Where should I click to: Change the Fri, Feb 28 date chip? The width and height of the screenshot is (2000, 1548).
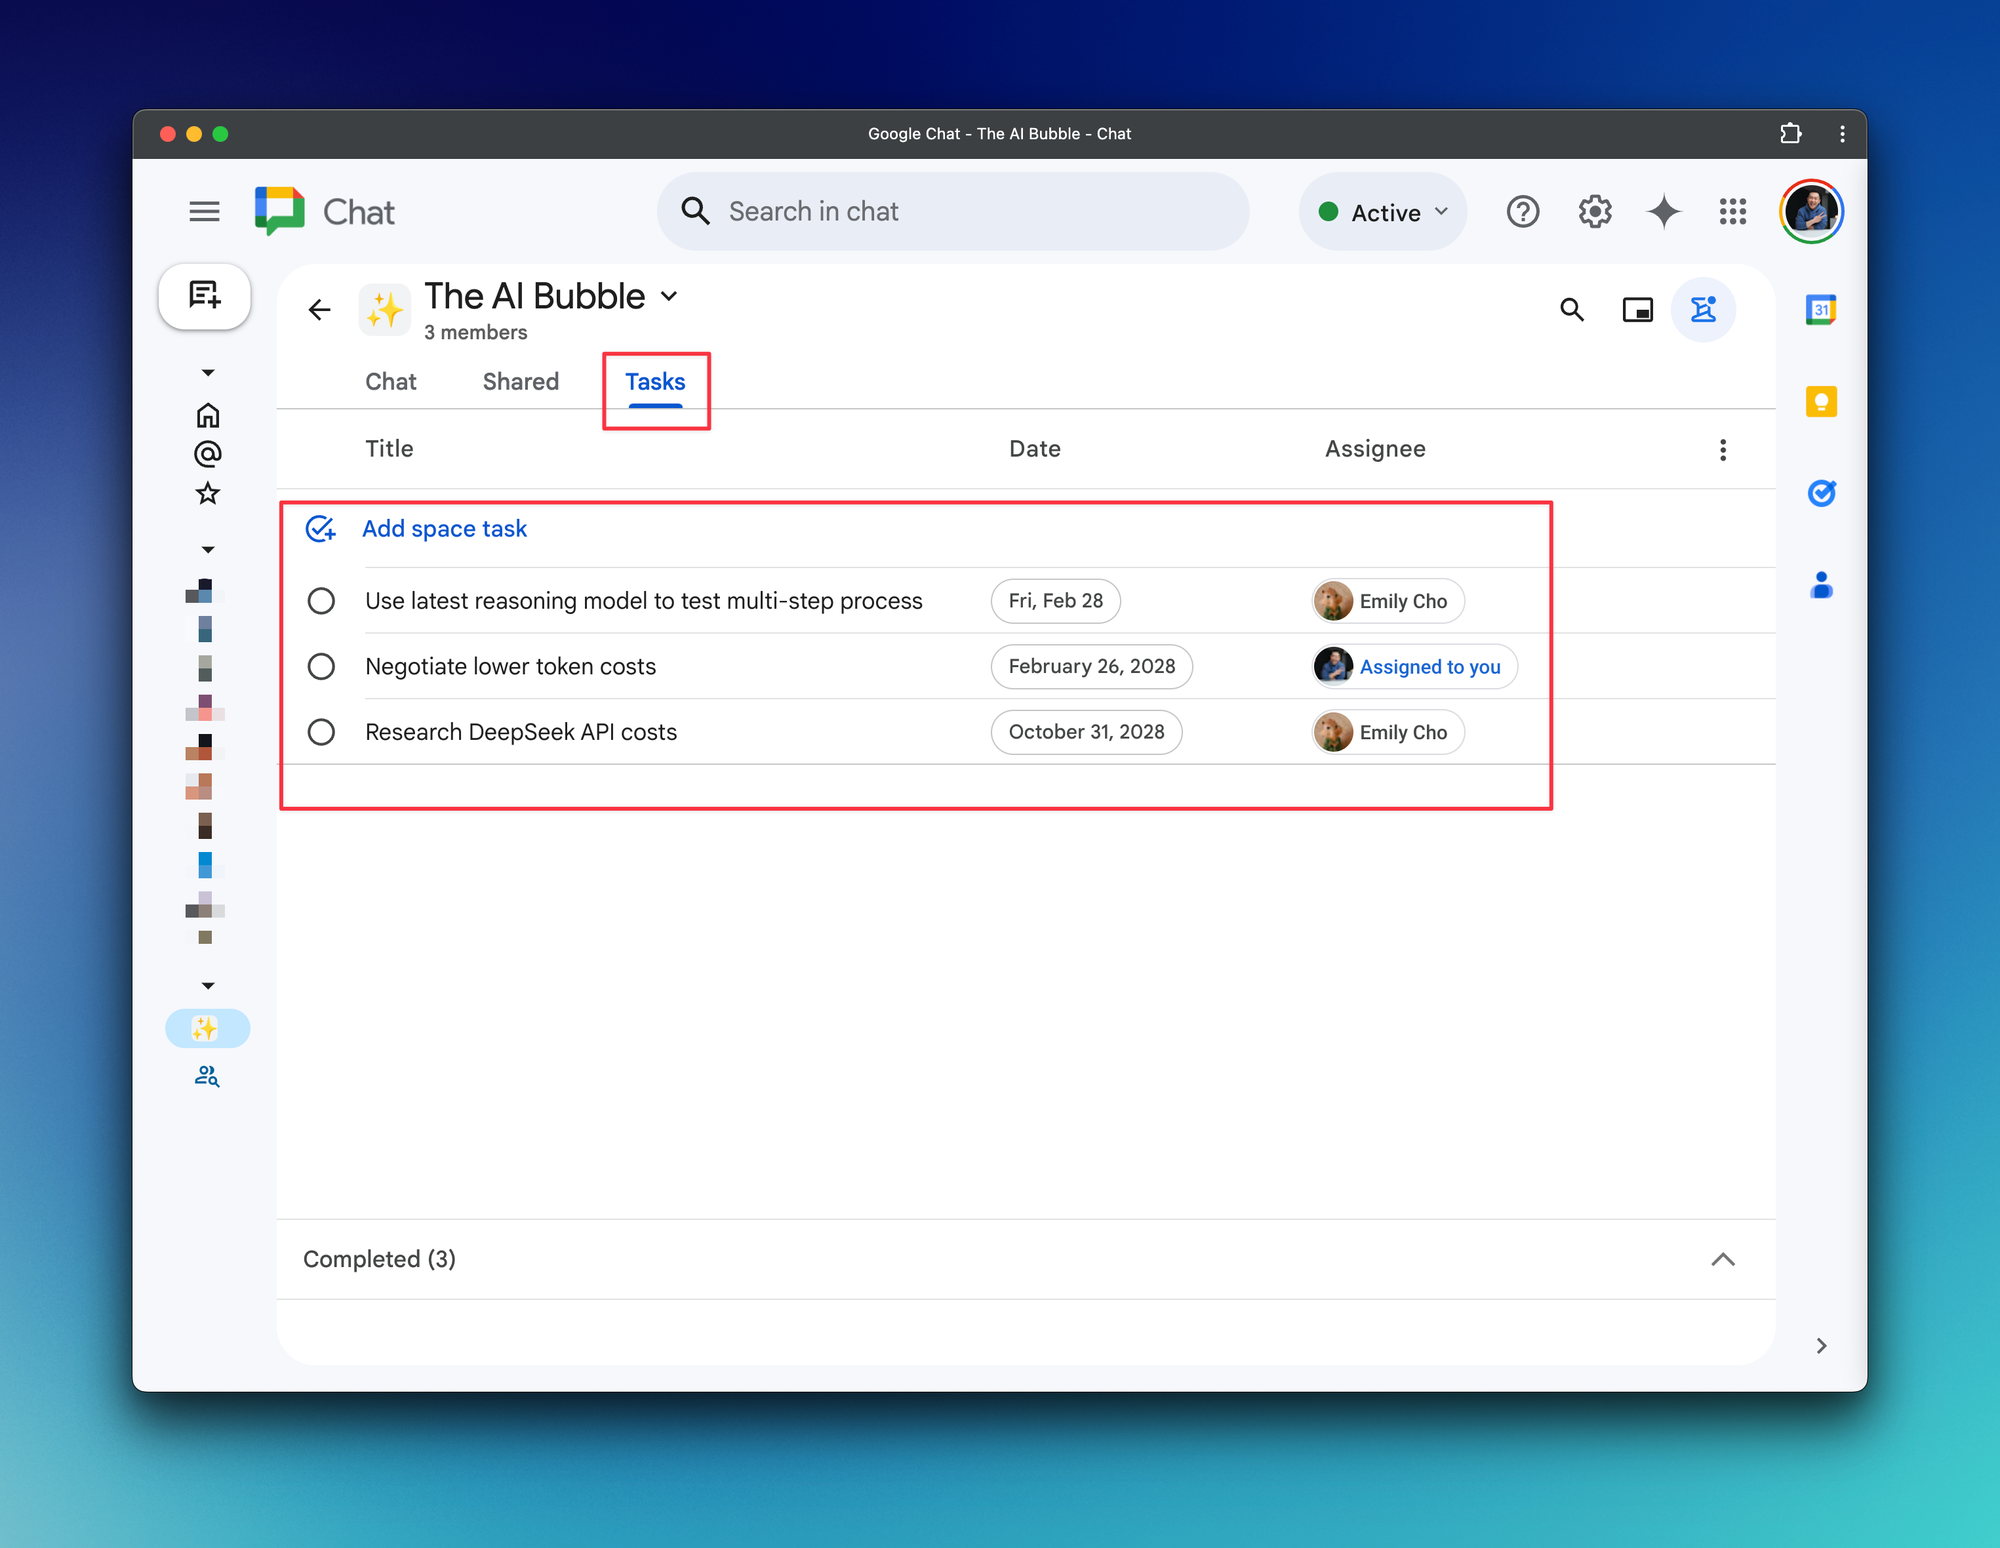click(x=1055, y=601)
